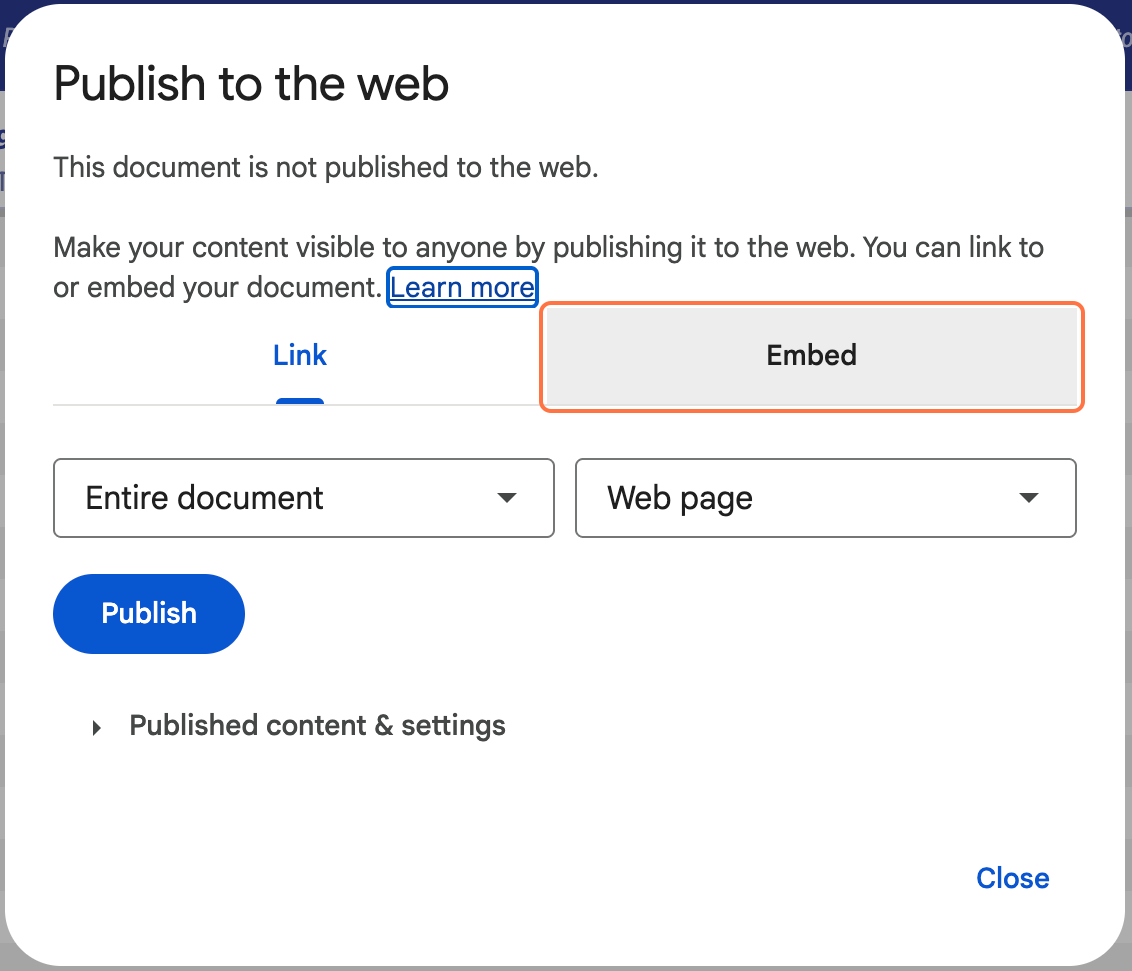Click the arrow in Entire document dropdown
Screen dimensions: 1132x971
507,498
